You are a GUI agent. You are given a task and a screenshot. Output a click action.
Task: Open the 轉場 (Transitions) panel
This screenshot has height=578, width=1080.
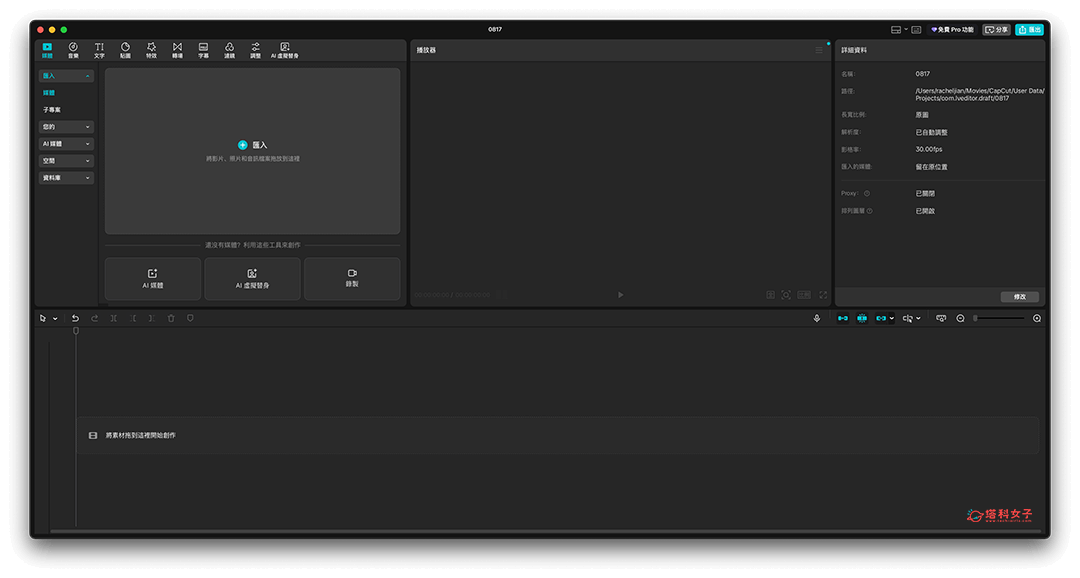pyautogui.click(x=177, y=50)
